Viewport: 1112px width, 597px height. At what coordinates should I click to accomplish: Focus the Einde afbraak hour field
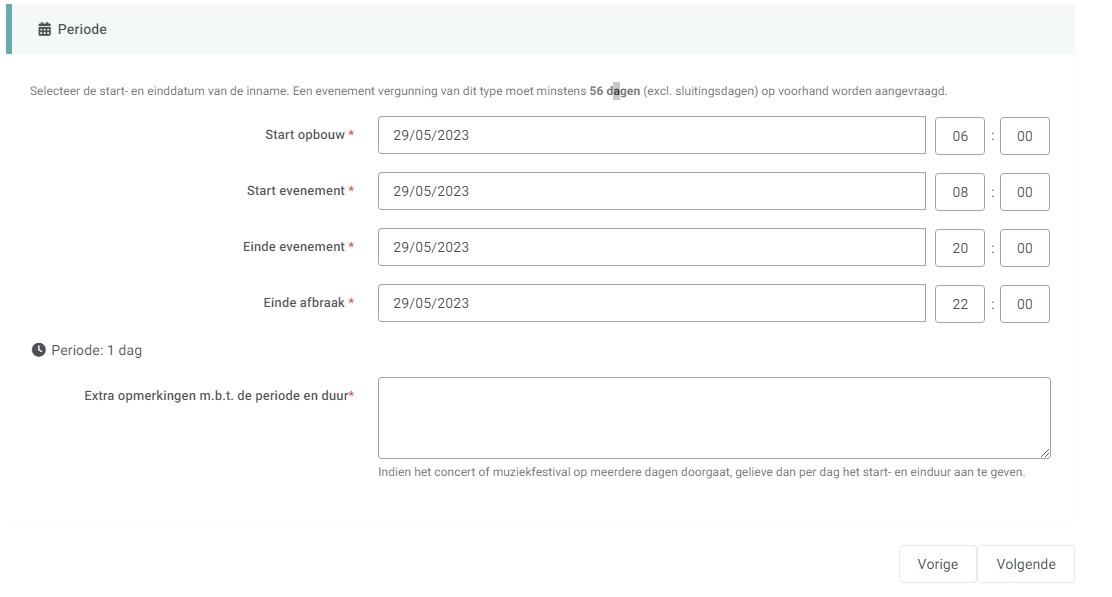click(x=960, y=304)
